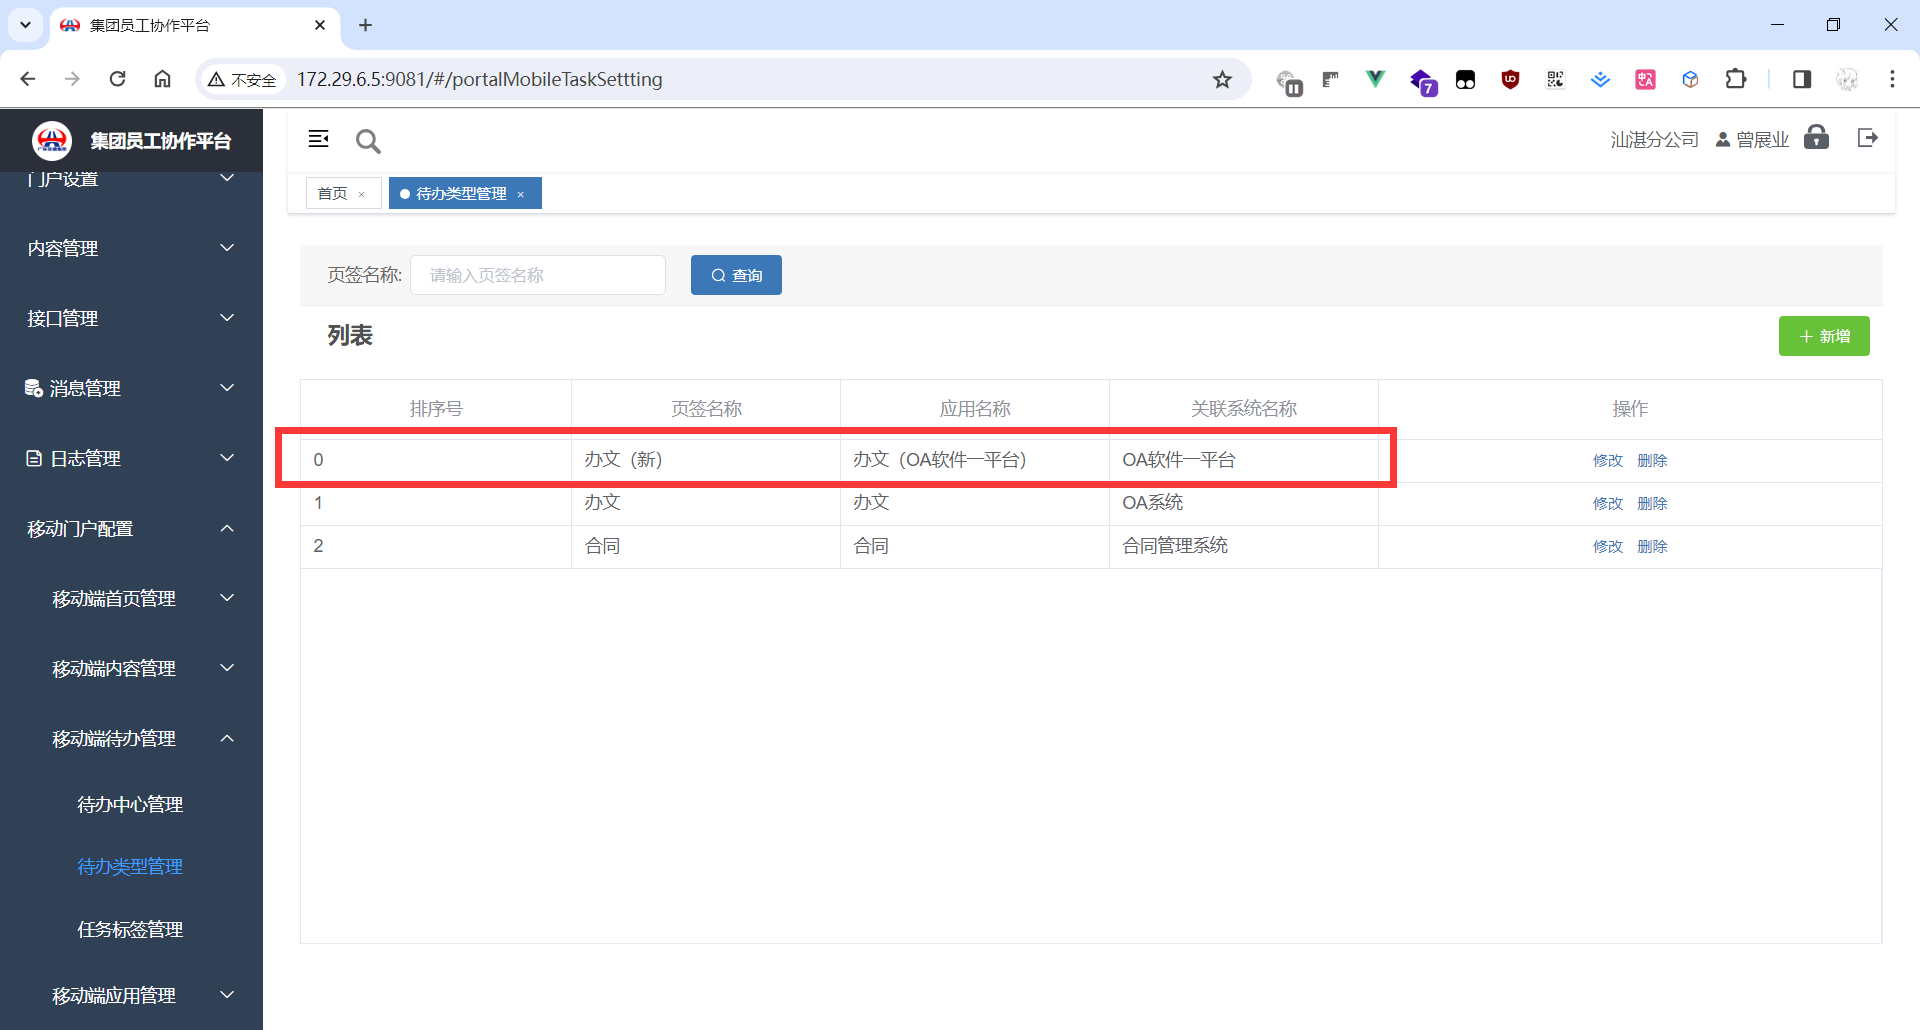Image resolution: width=1920 pixels, height=1030 pixels.
Task: Click 删除 for the OA系统 row
Action: [x=1652, y=503]
